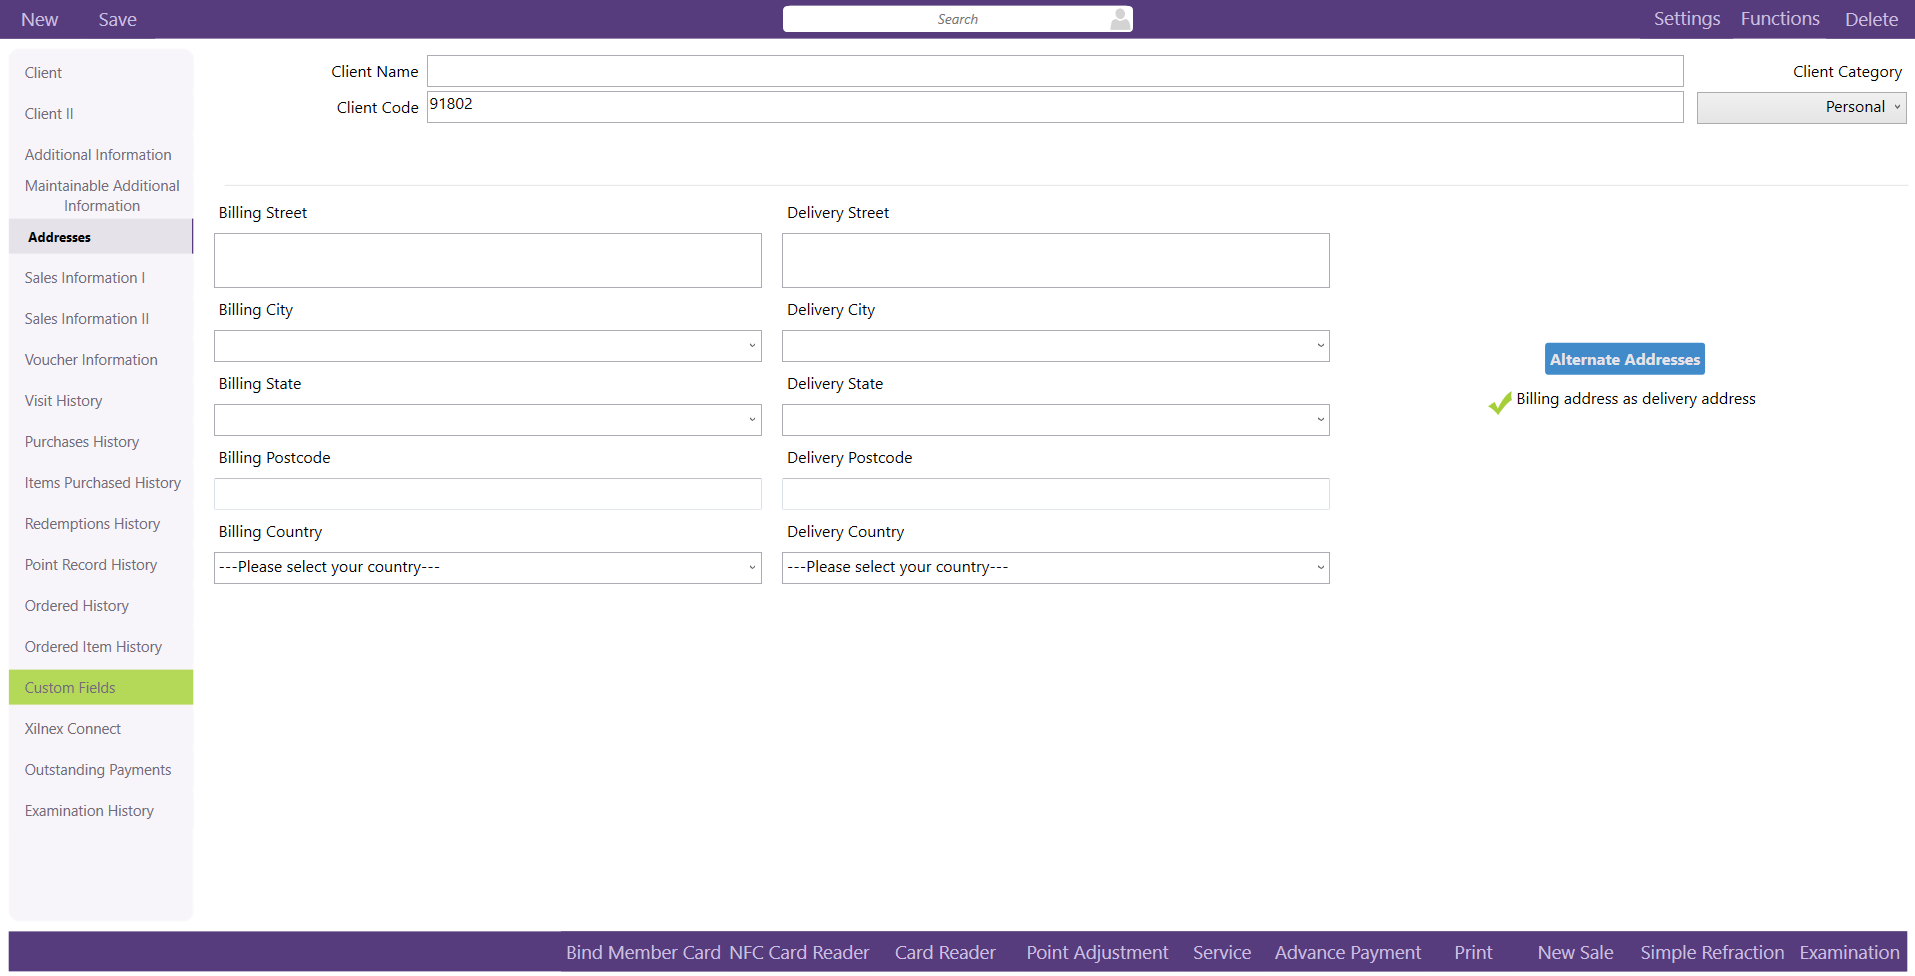Go to Sales Information I tab

(x=85, y=278)
